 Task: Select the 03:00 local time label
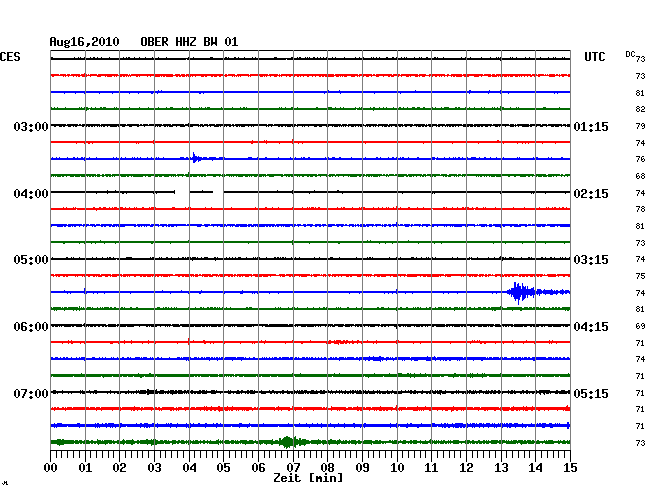pos(31,126)
